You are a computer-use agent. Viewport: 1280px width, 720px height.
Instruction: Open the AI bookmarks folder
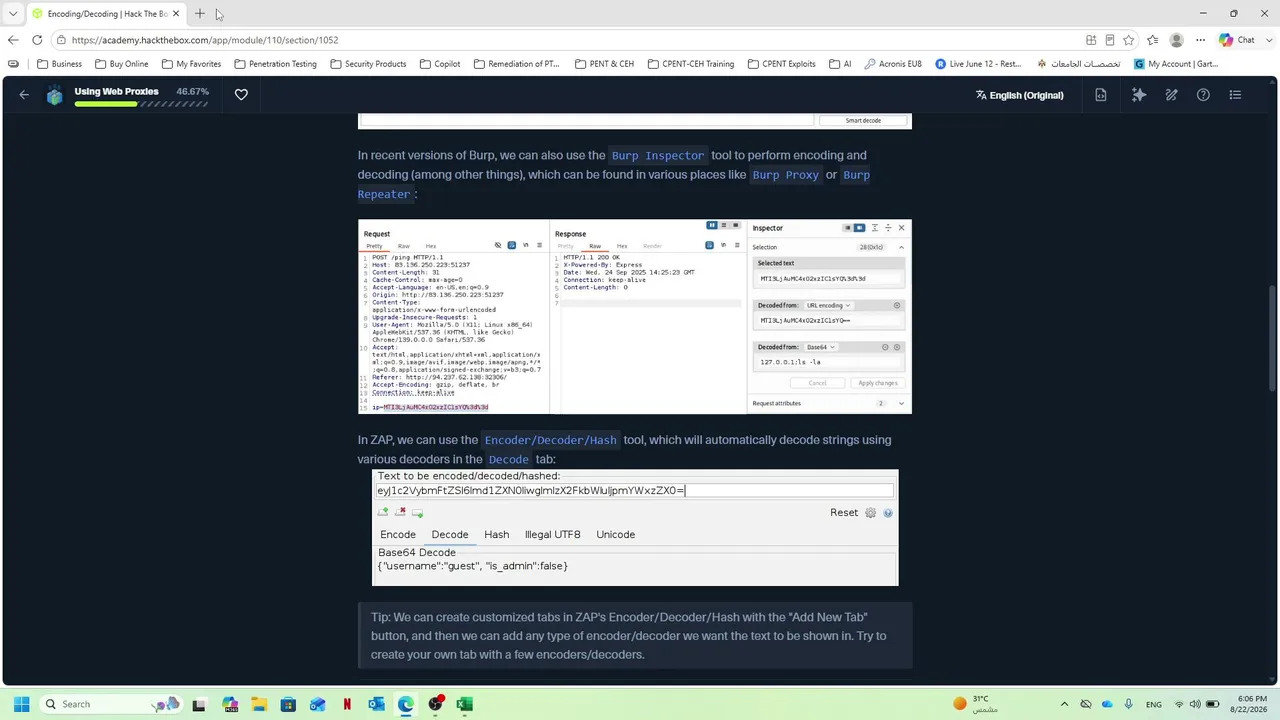click(840, 64)
